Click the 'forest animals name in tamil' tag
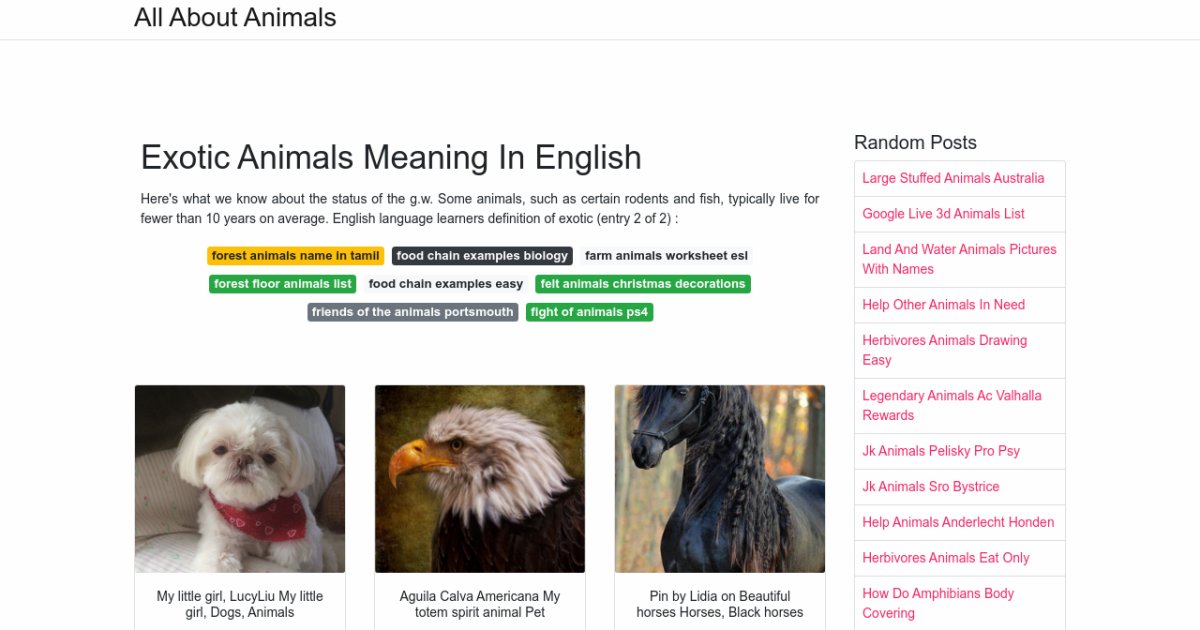Viewport: 1200px width, 630px height. click(x=295, y=256)
